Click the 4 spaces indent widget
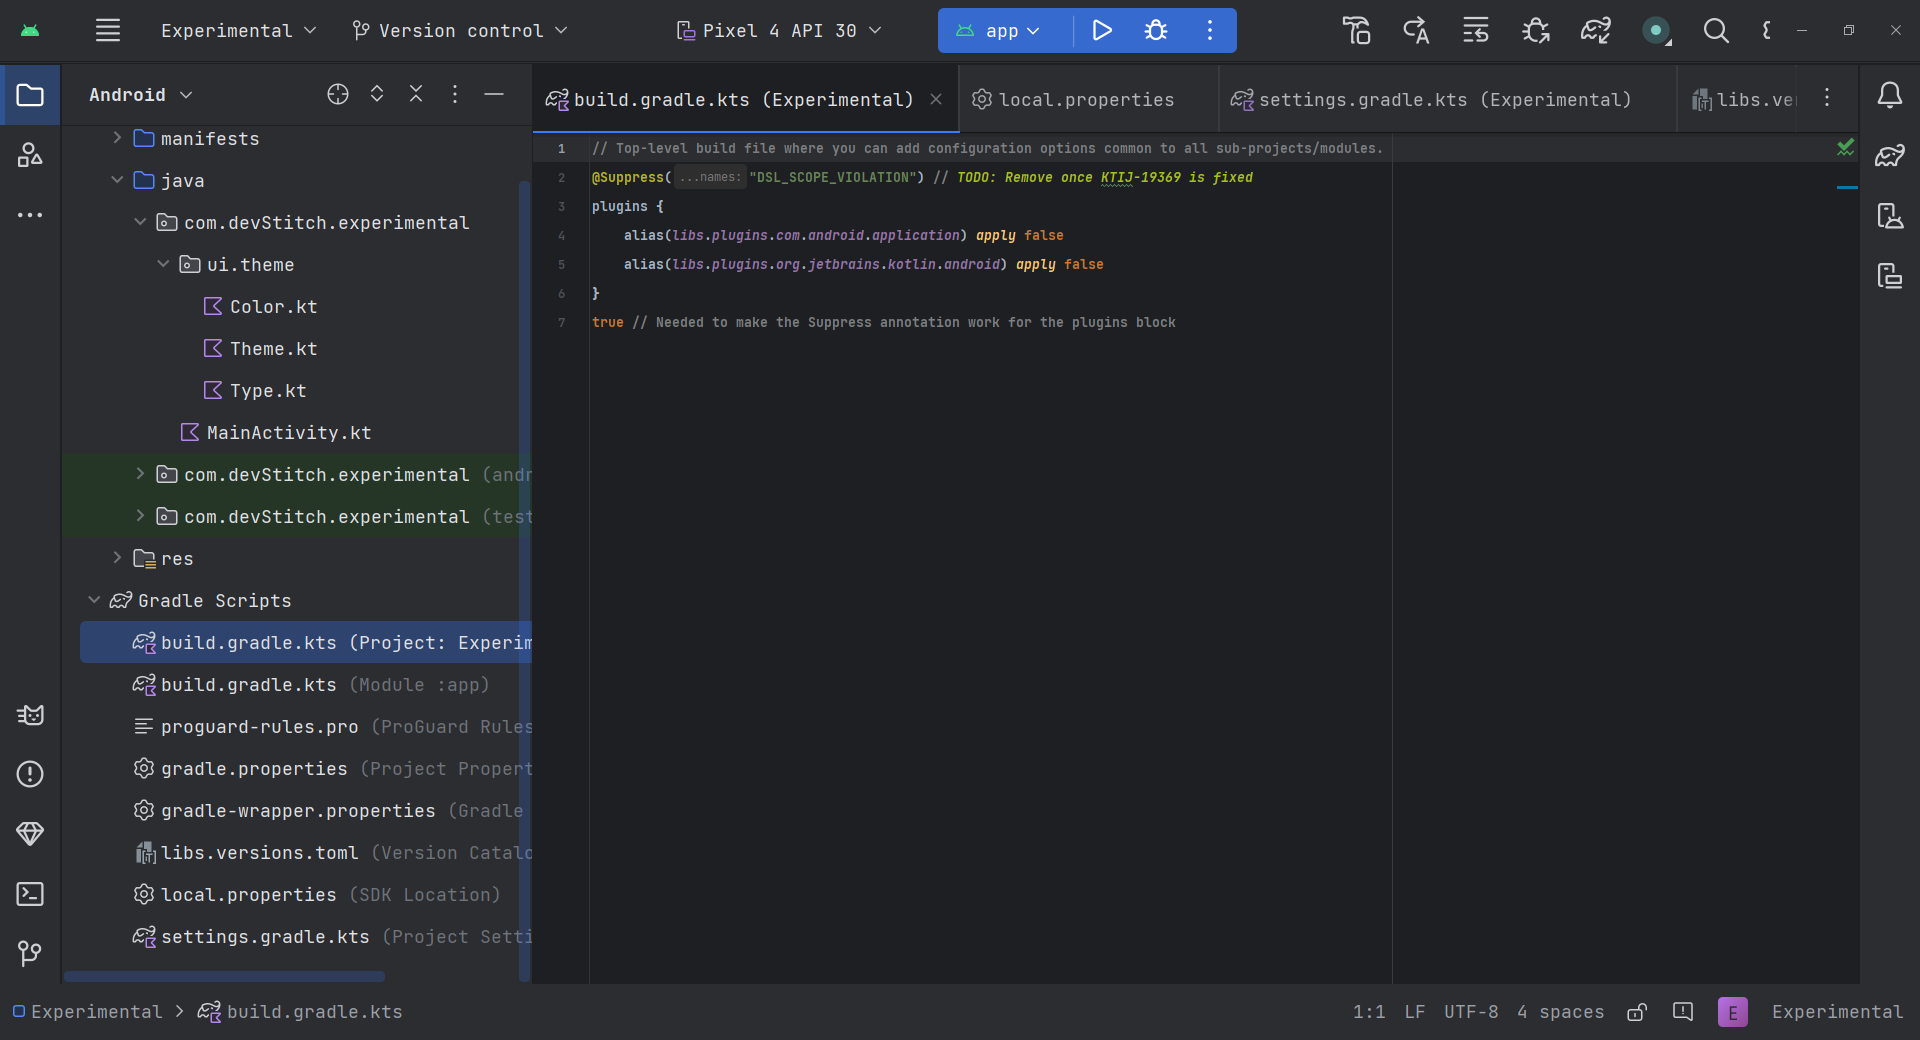The height and width of the screenshot is (1040, 1920). pyautogui.click(x=1560, y=1012)
